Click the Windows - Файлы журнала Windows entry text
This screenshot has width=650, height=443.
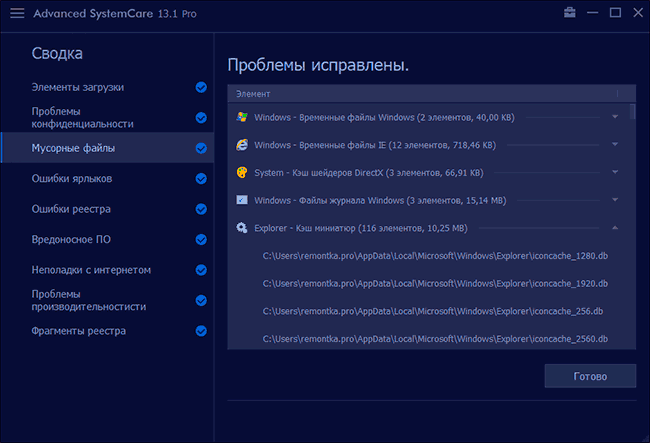pyautogui.click(x=380, y=201)
